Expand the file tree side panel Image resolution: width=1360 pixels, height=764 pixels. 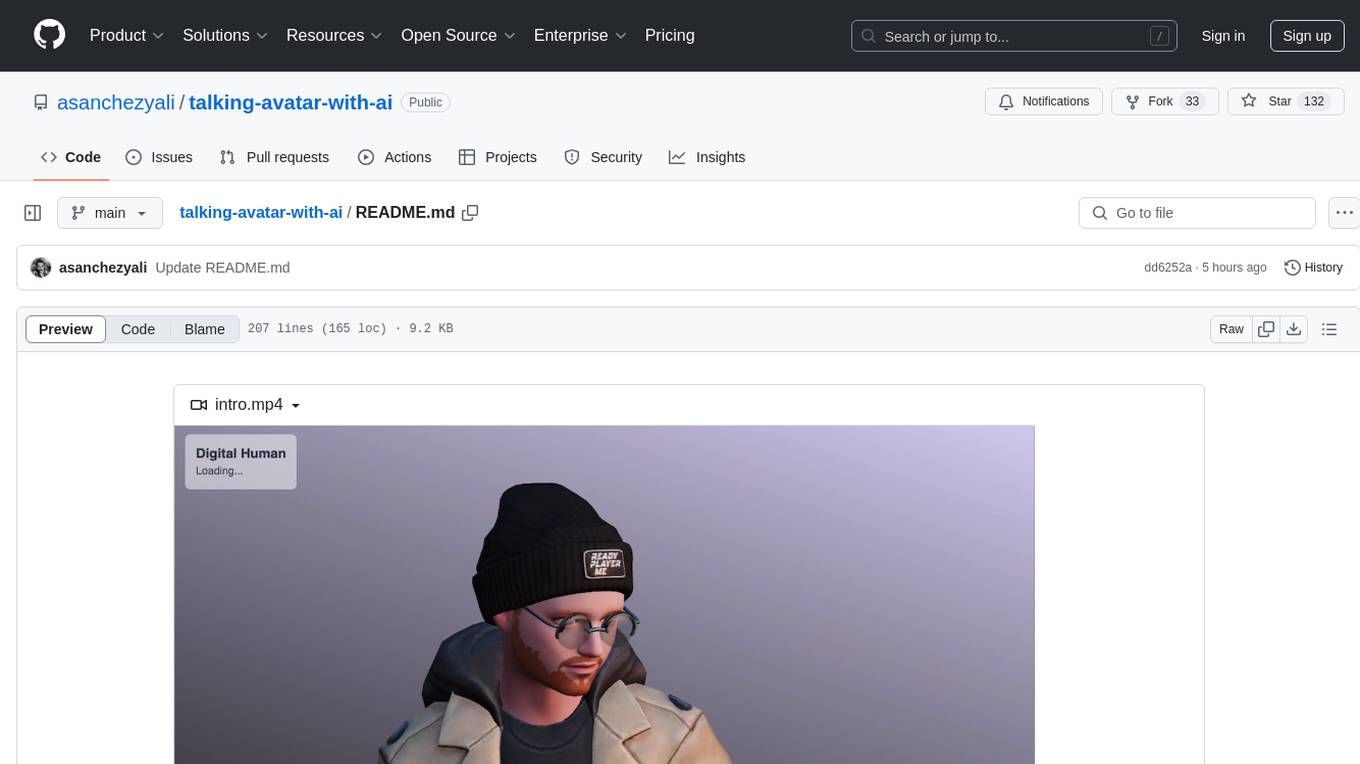pos(33,213)
